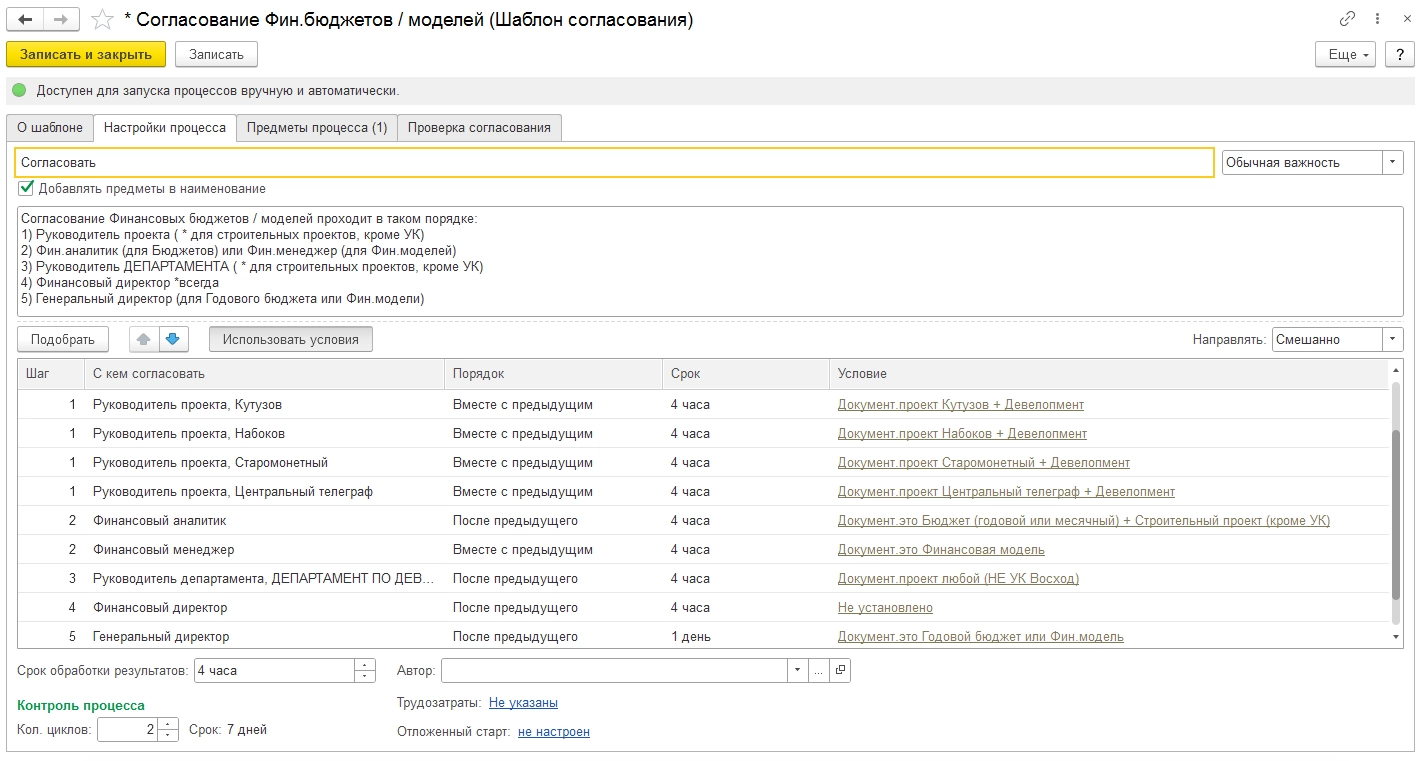Image resolution: width=1425 pixels, height=761 pixels.
Task: Uncheck "Добавлять предметы в наименование" checkbox
Action: pyautogui.click(x=26, y=188)
